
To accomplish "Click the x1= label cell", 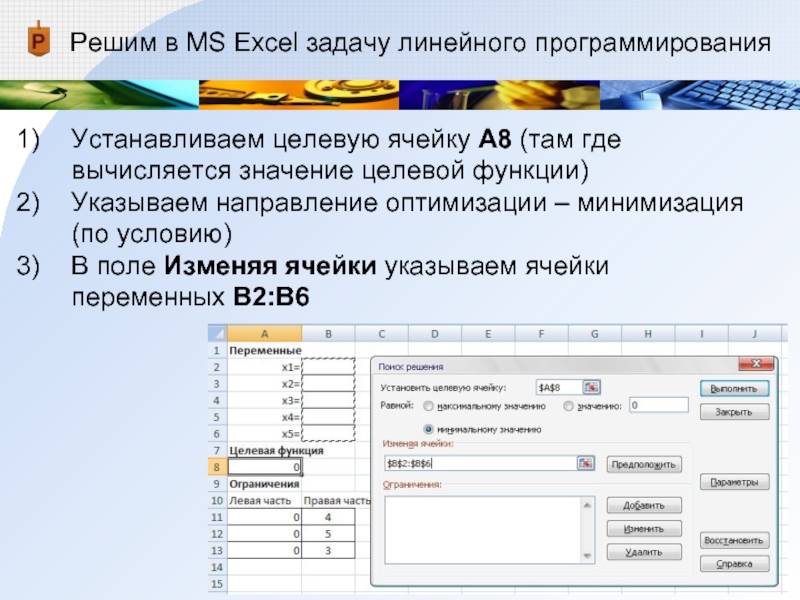I will [x=265, y=367].
